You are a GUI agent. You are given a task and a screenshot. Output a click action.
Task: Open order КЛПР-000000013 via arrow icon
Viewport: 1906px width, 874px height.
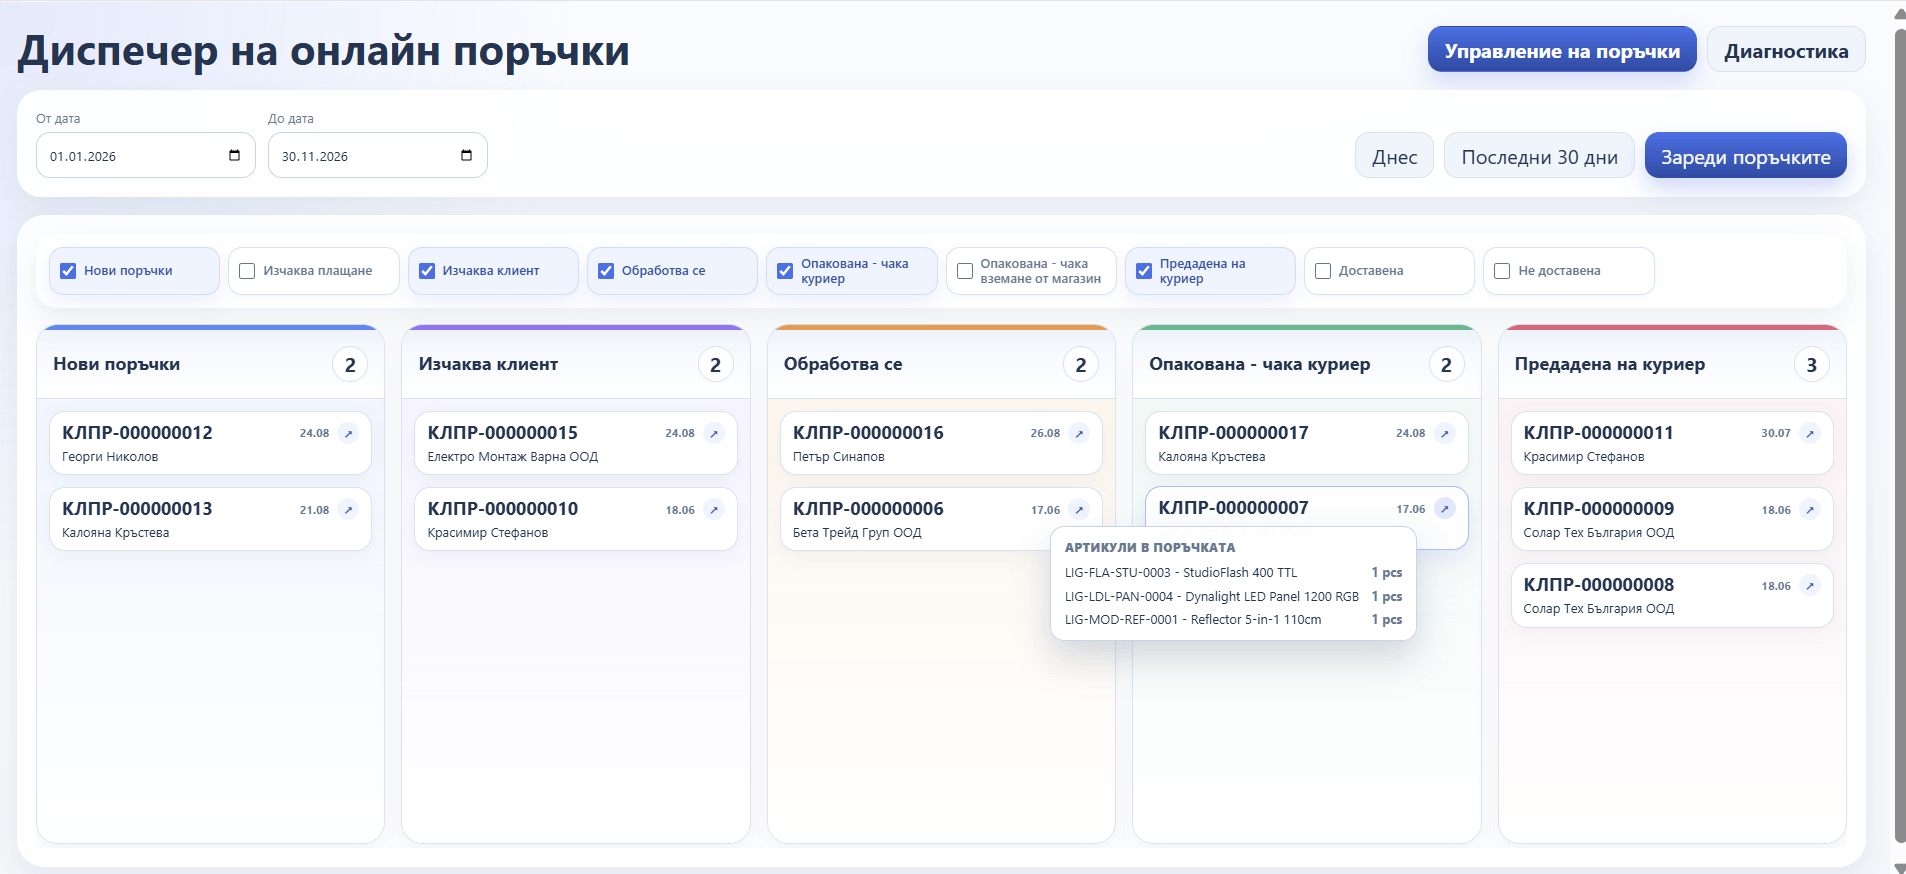(x=348, y=510)
